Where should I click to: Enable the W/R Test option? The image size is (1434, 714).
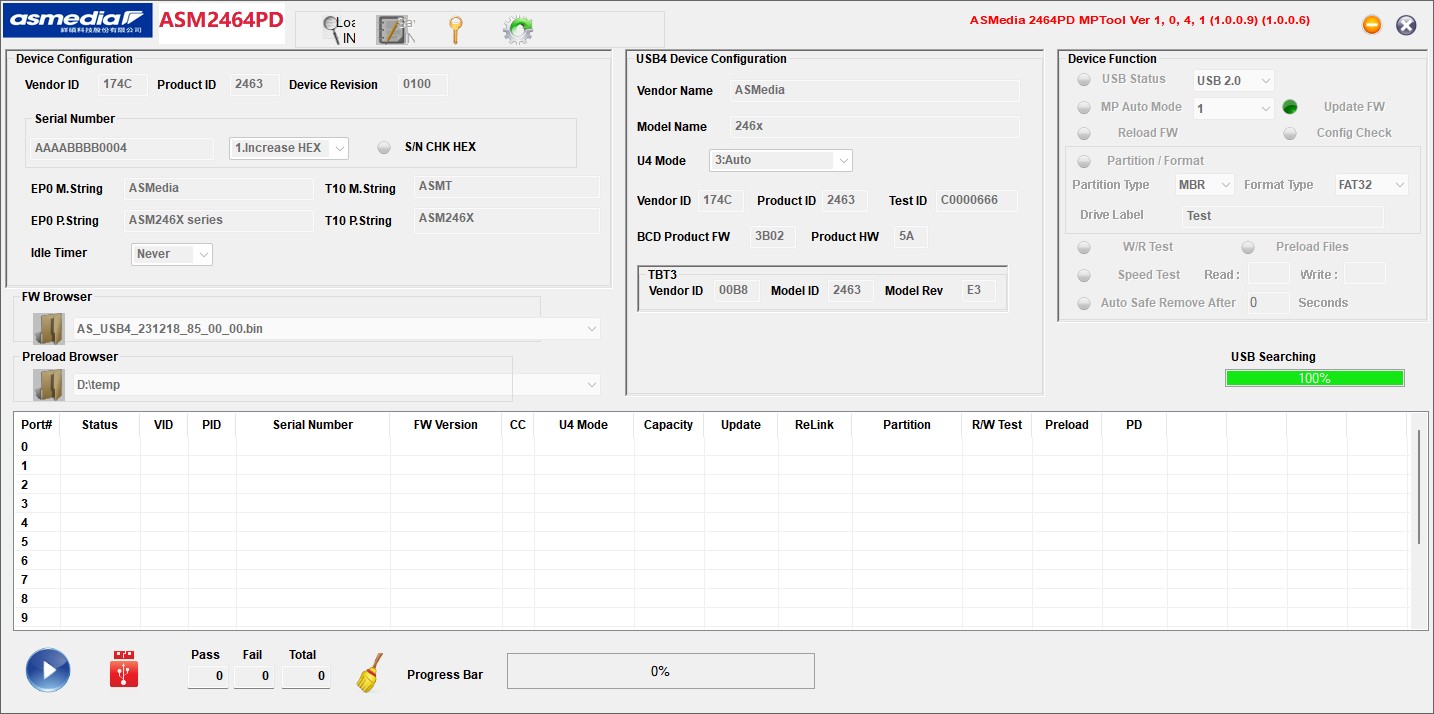pos(1084,247)
